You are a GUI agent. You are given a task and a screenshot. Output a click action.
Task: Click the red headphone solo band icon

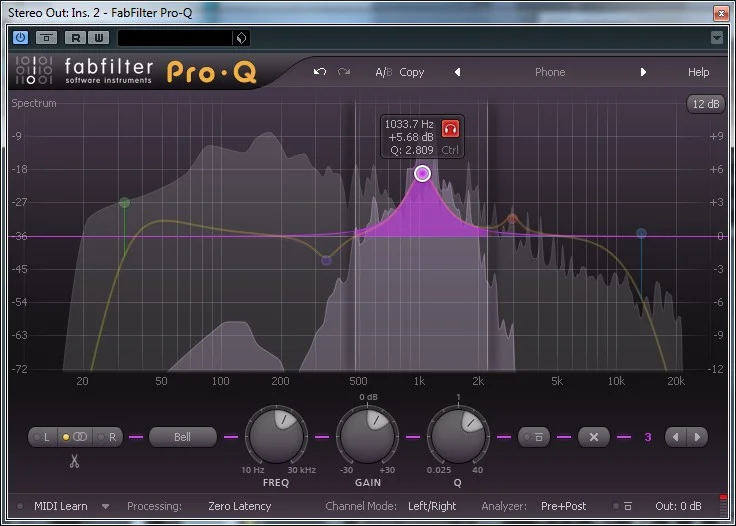coord(451,129)
